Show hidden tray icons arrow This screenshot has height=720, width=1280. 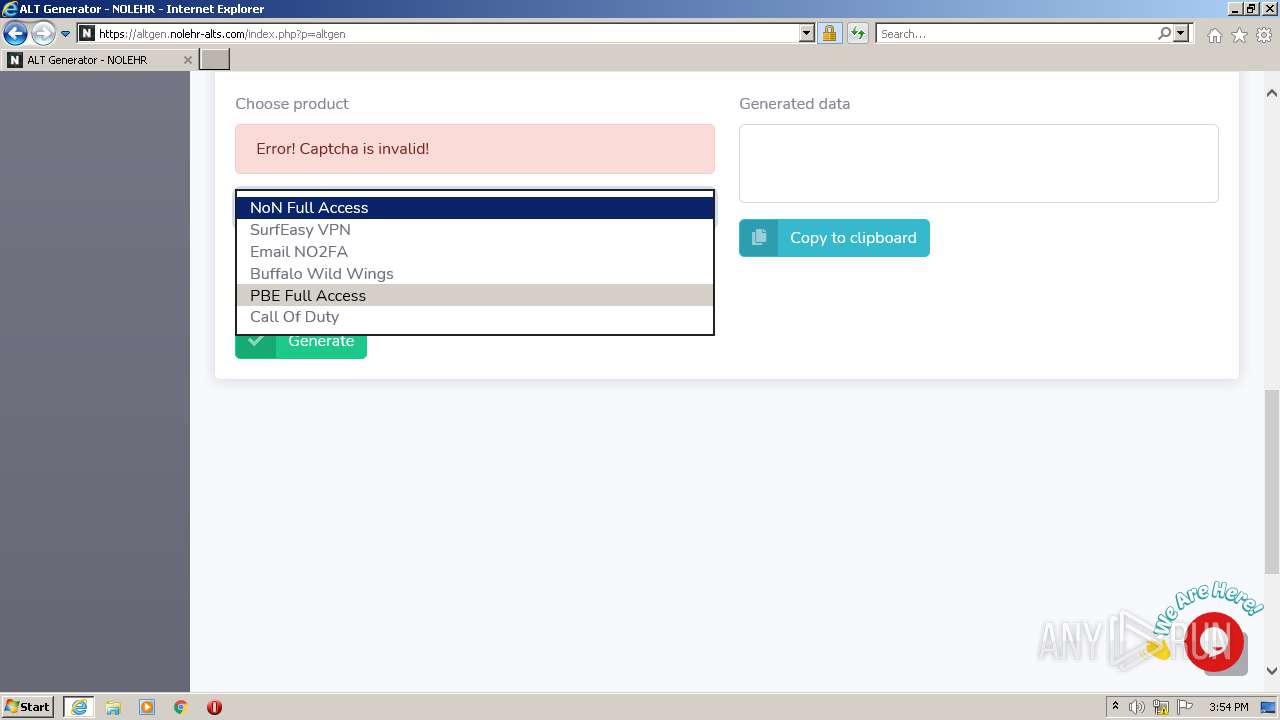(1116, 707)
